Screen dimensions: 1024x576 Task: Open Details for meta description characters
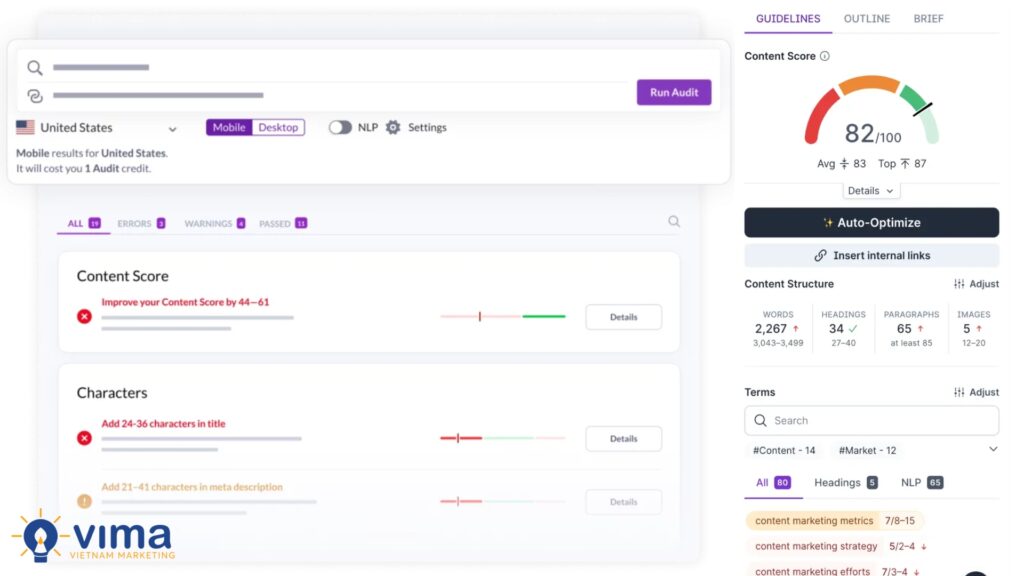click(624, 502)
